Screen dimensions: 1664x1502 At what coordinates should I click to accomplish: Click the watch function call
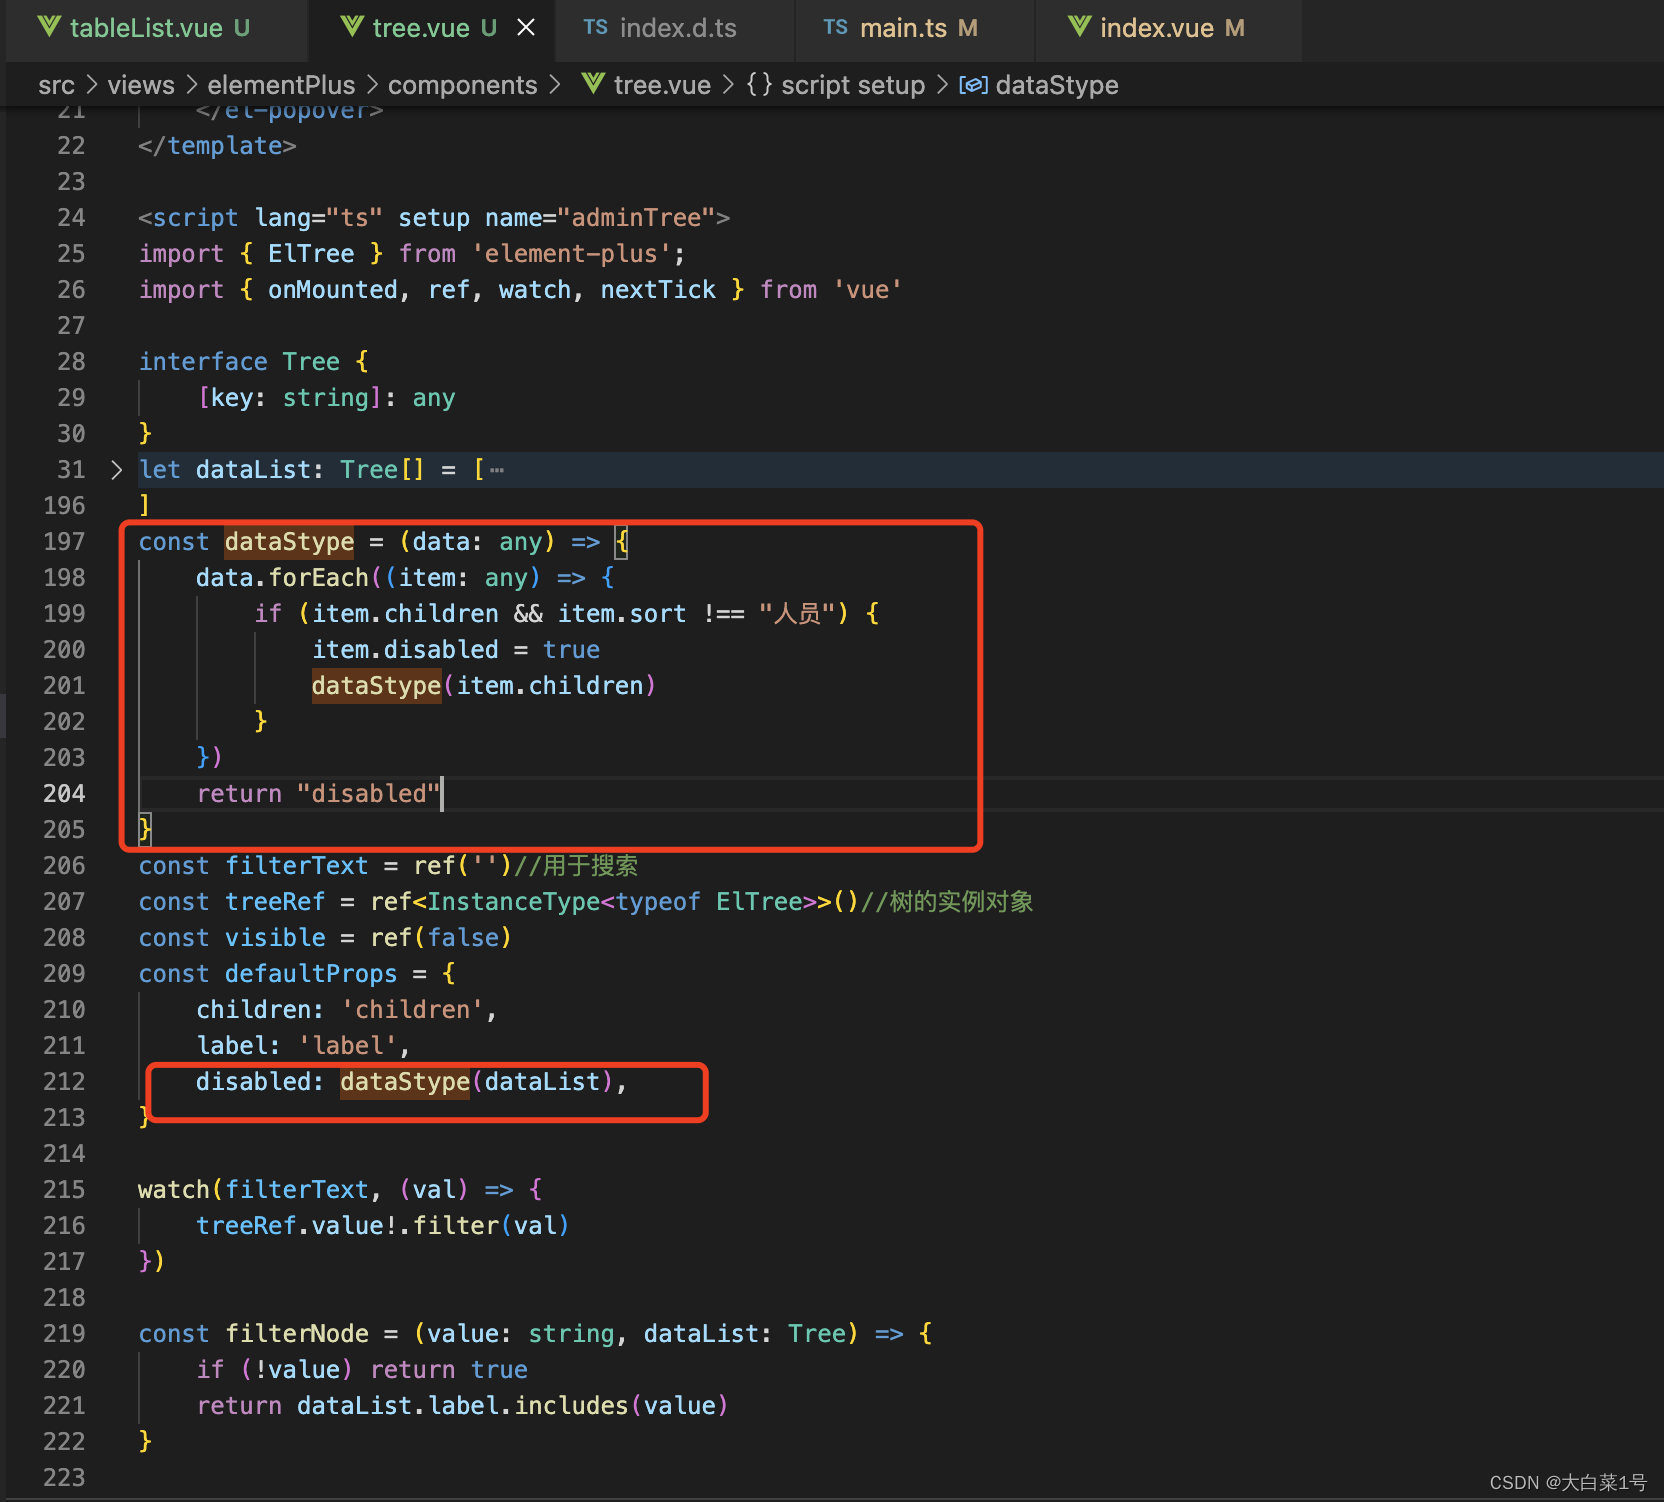(174, 1190)
